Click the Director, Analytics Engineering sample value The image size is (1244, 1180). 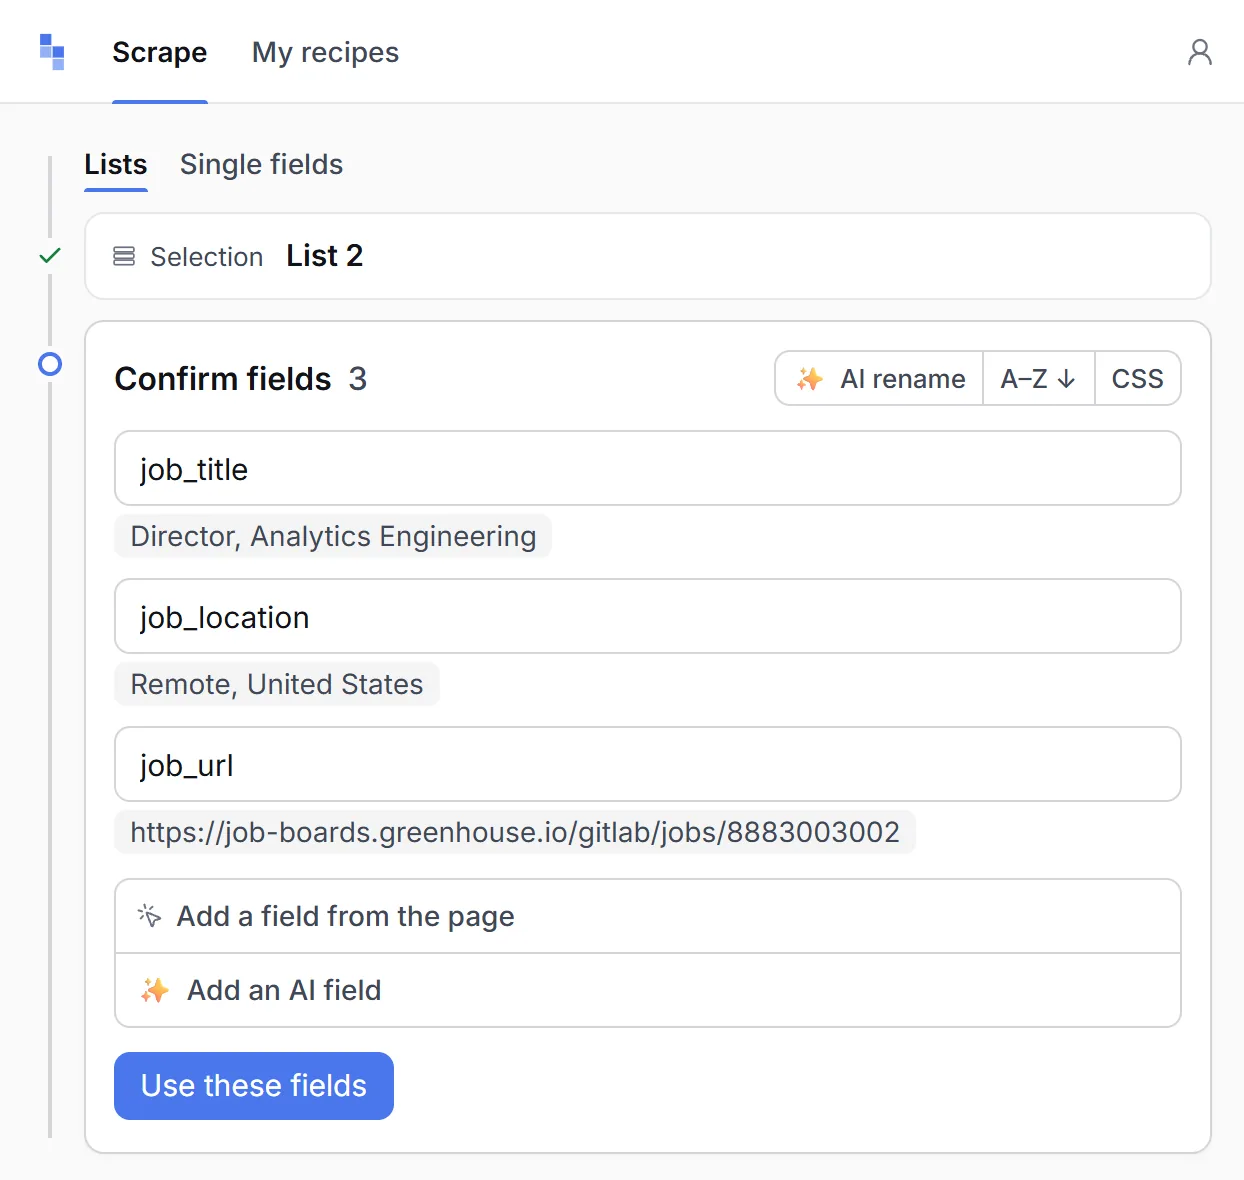pos(333,536)
